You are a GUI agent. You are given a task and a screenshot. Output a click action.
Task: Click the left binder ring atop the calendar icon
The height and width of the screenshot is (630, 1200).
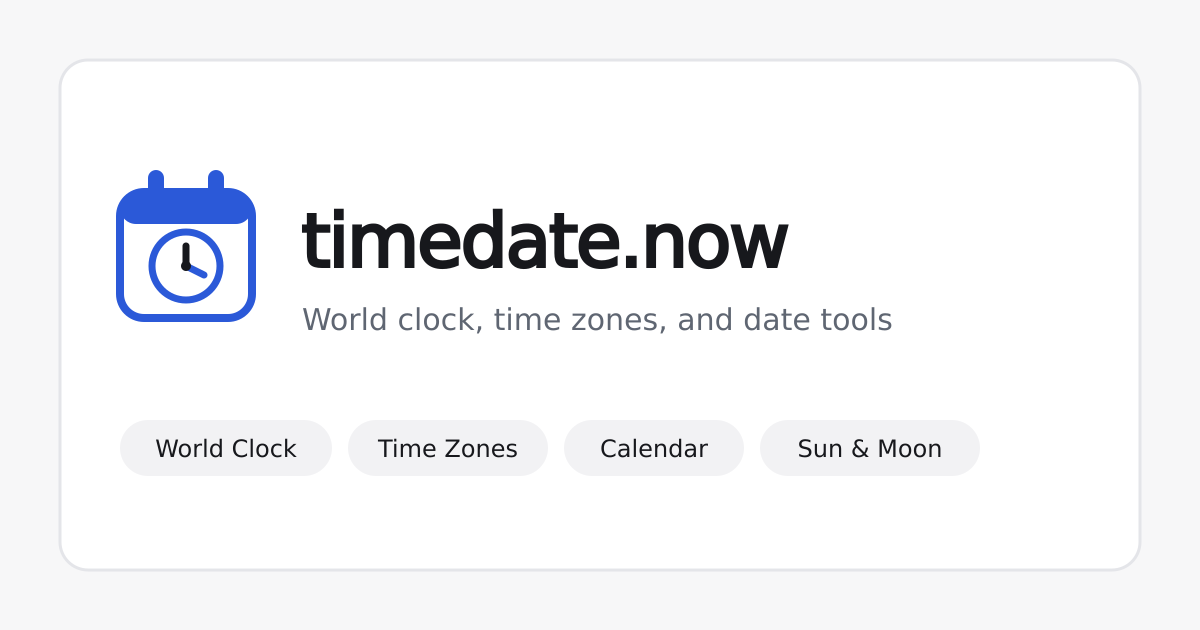(x=156, y=180)
